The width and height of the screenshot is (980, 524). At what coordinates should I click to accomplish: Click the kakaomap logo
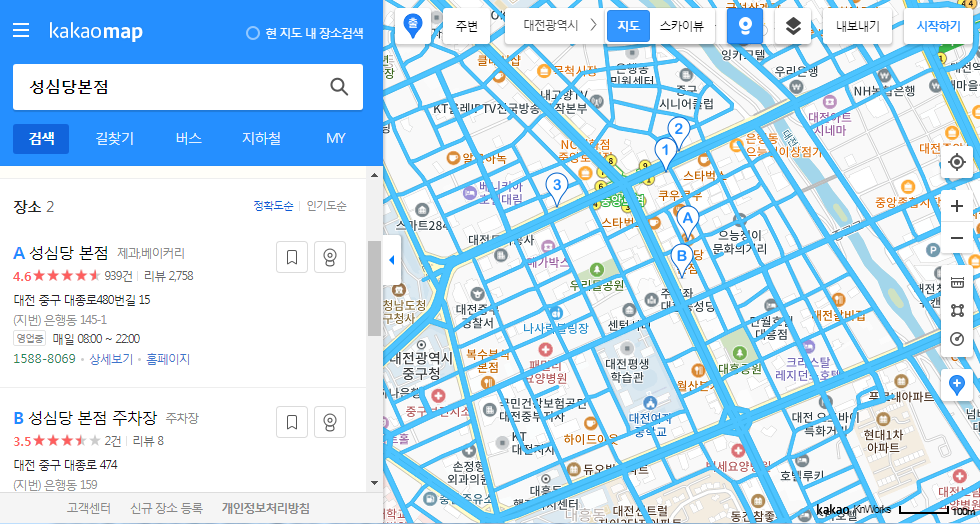point(96,31)
